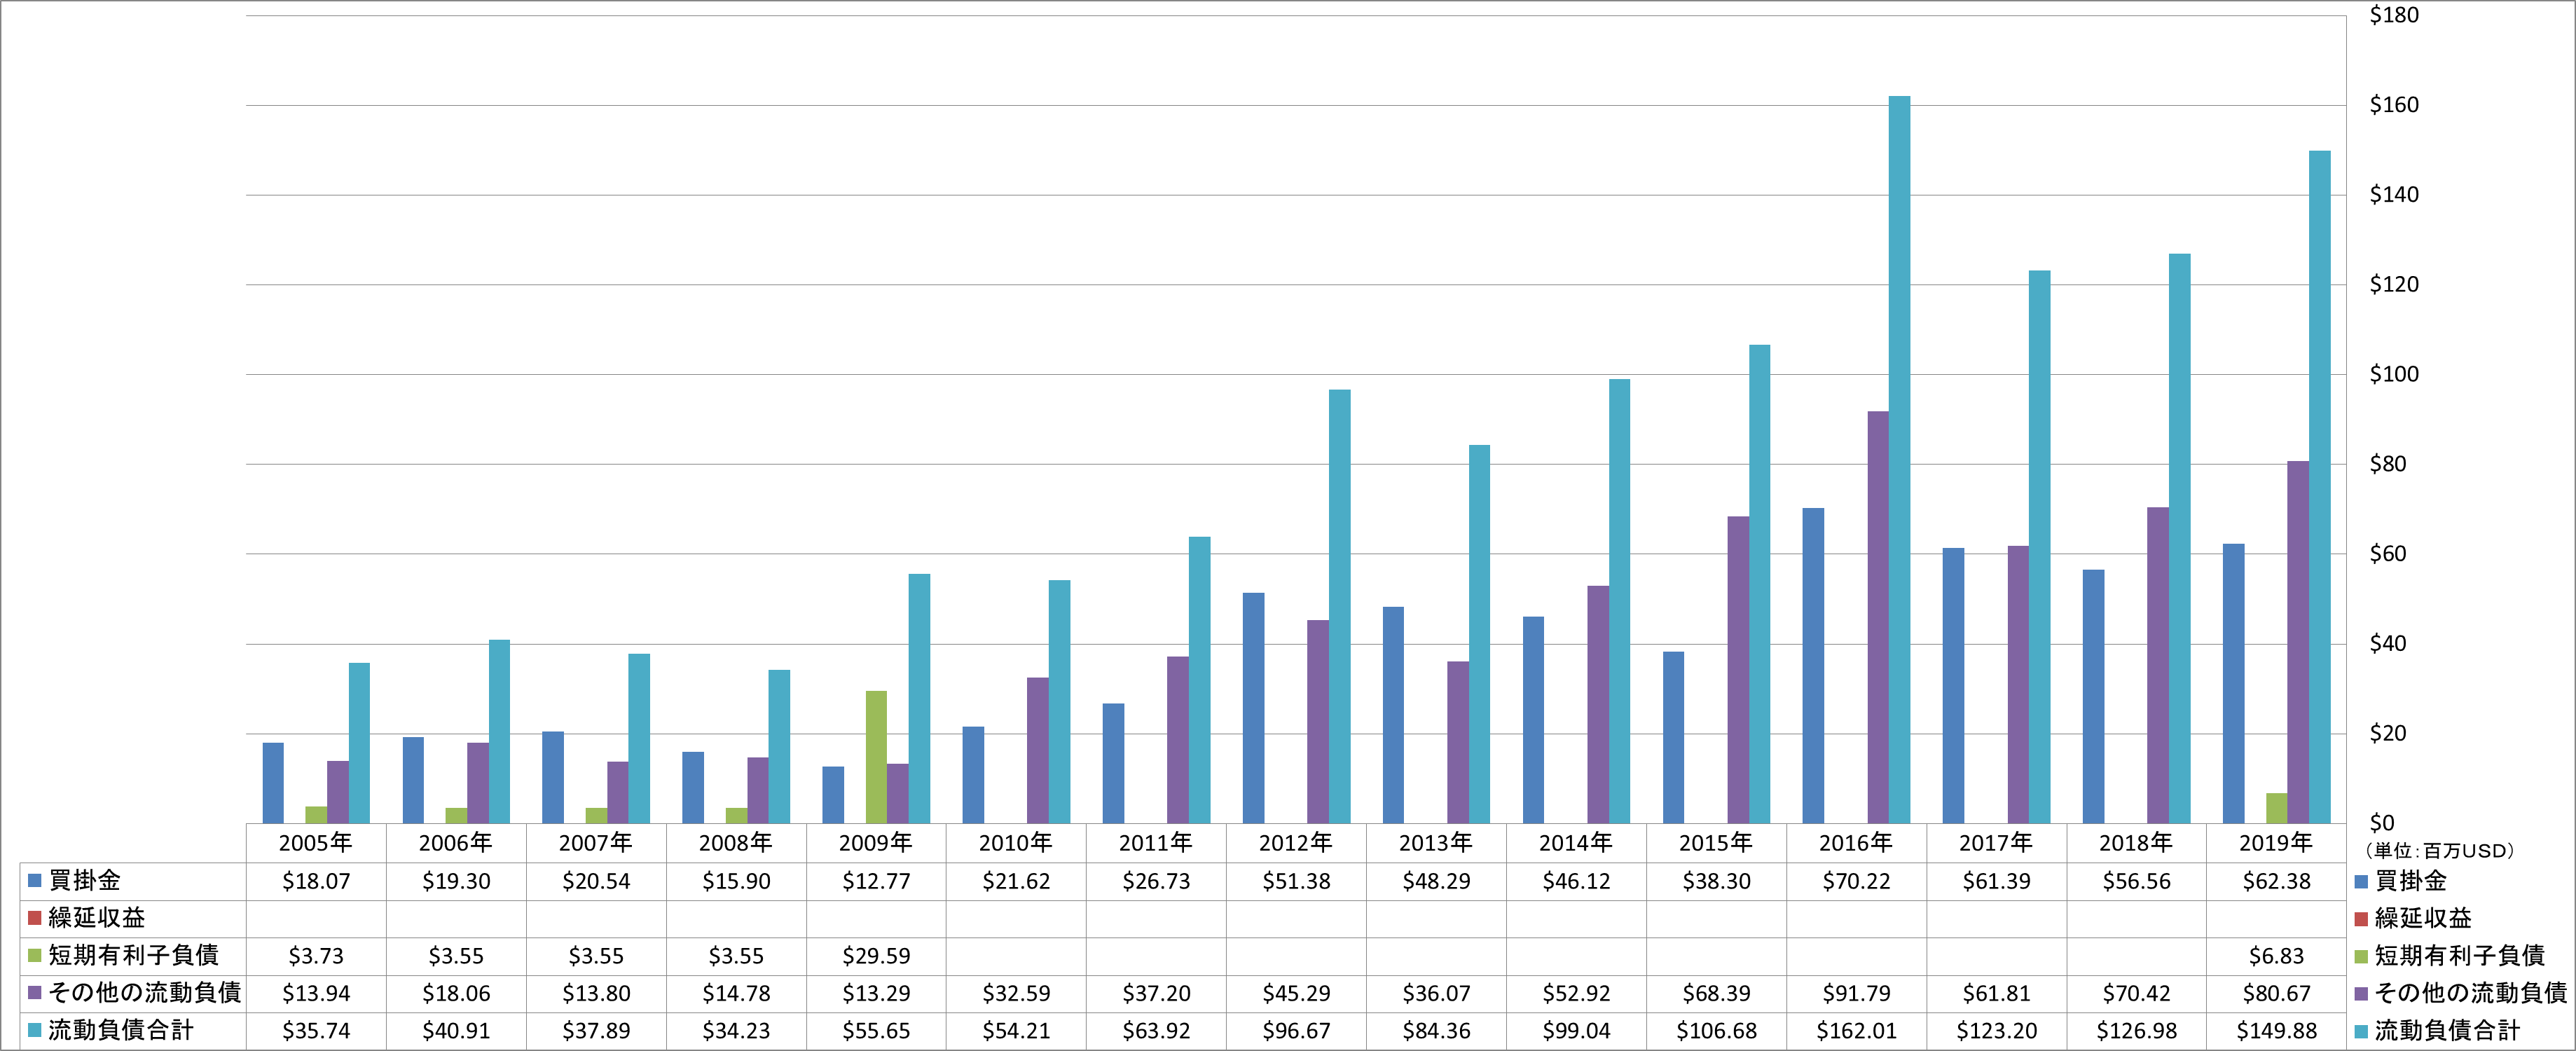Select the 2005 blue accounts payable bar

pyautogui.click(x=273, y=783)
